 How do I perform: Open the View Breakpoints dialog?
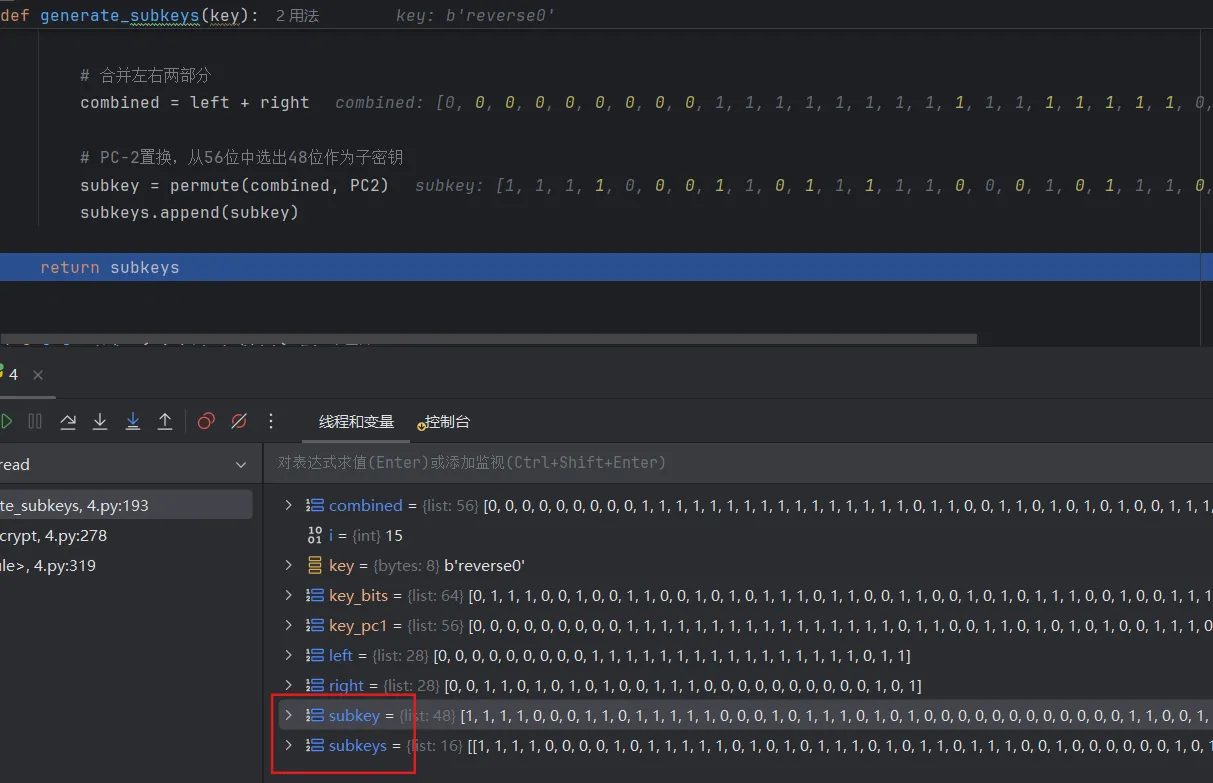click(206, 421)
